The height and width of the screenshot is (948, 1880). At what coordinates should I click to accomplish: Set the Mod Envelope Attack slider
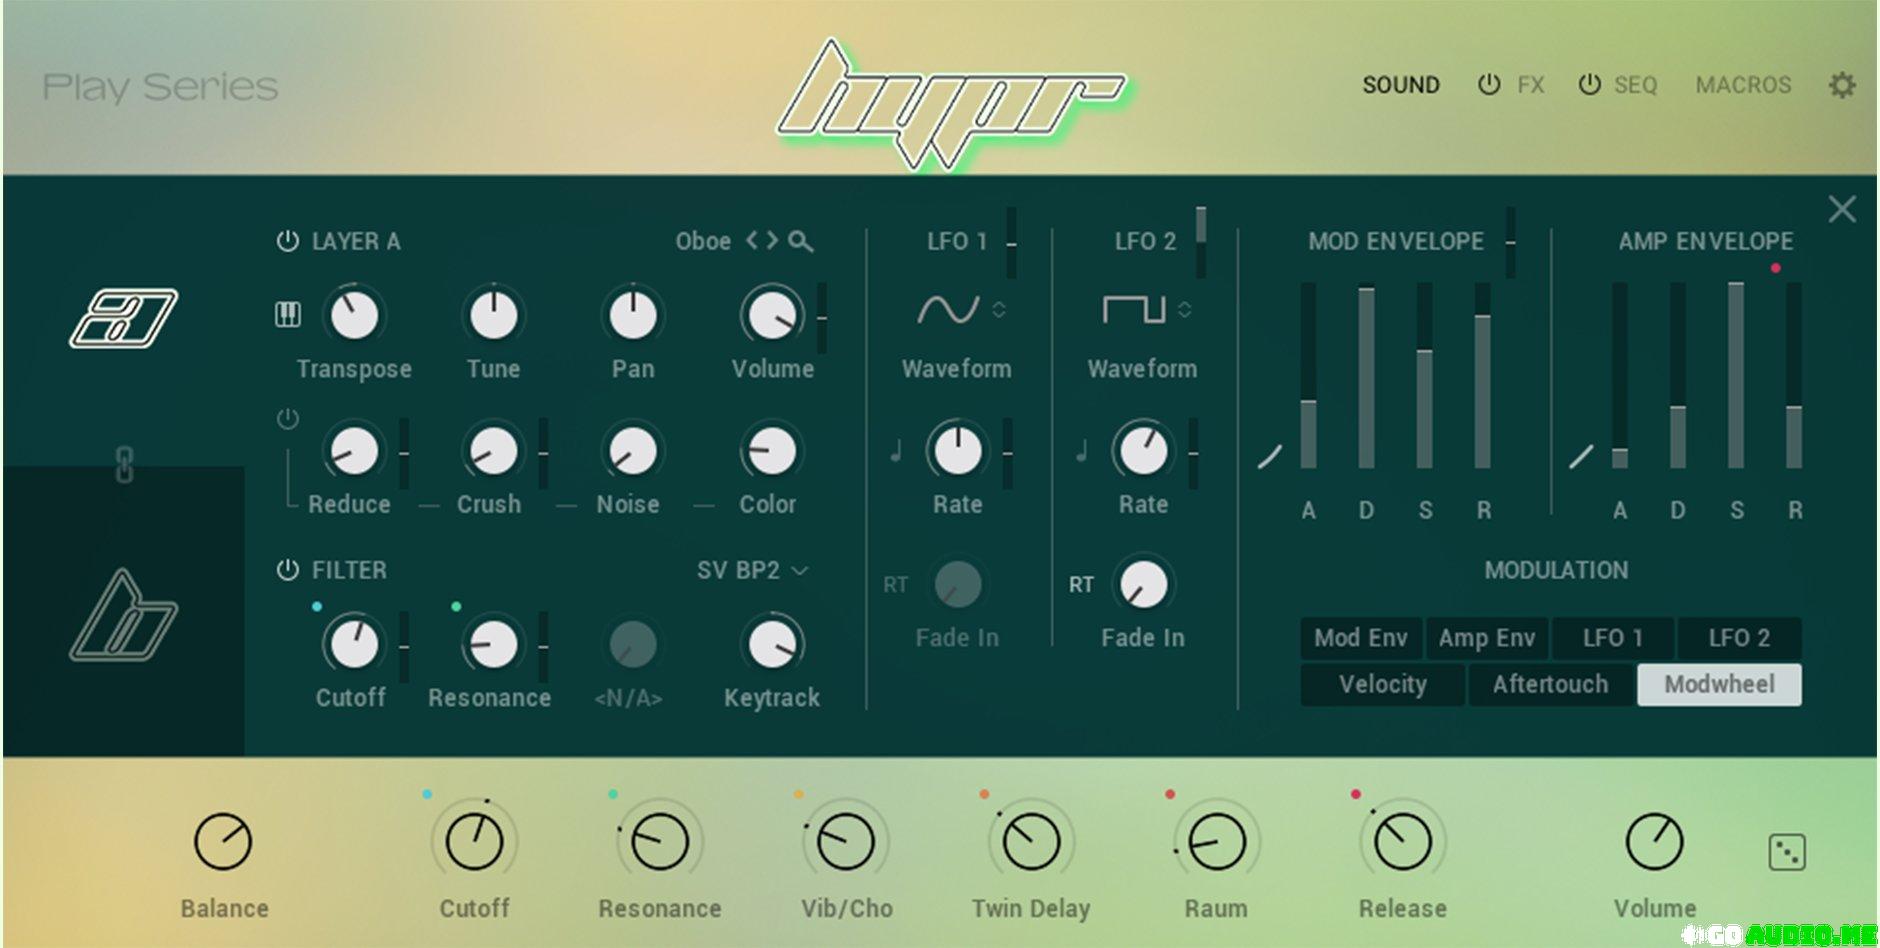pos(1308,376)
